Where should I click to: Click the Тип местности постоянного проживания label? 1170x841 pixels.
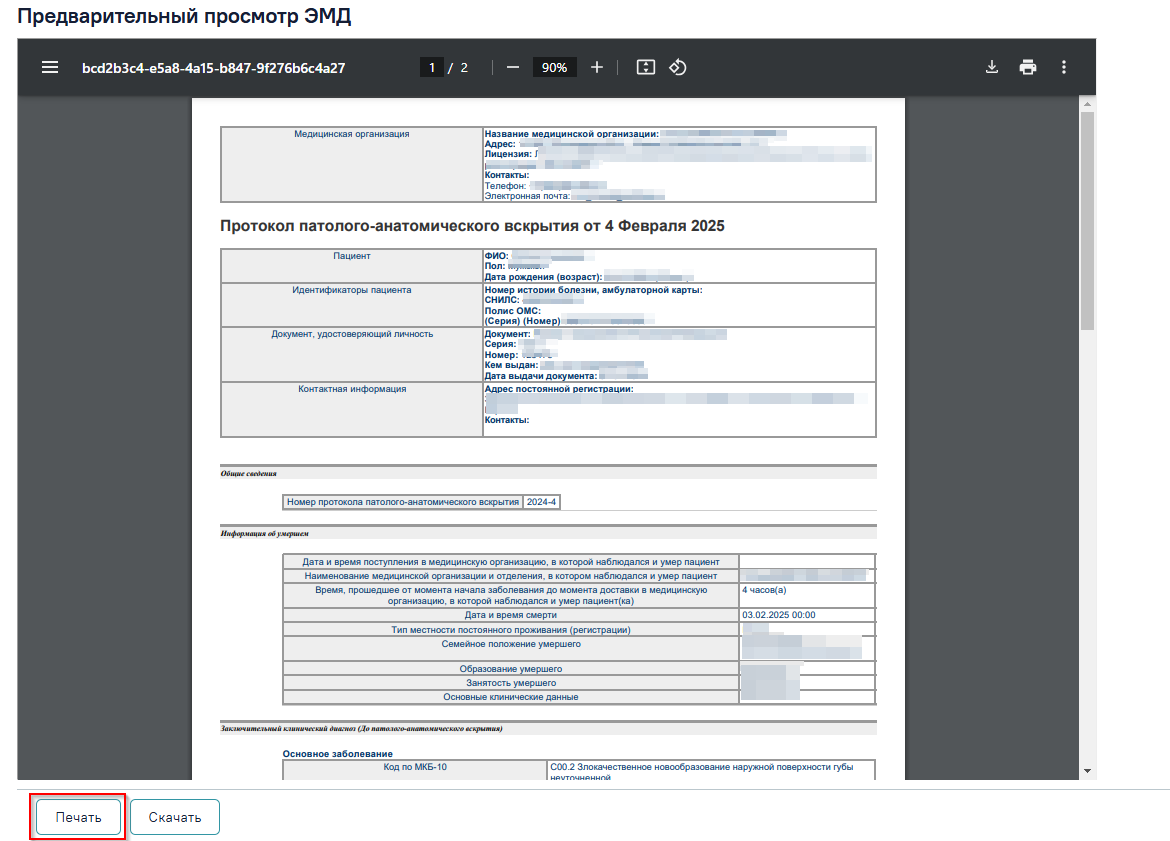511,631
